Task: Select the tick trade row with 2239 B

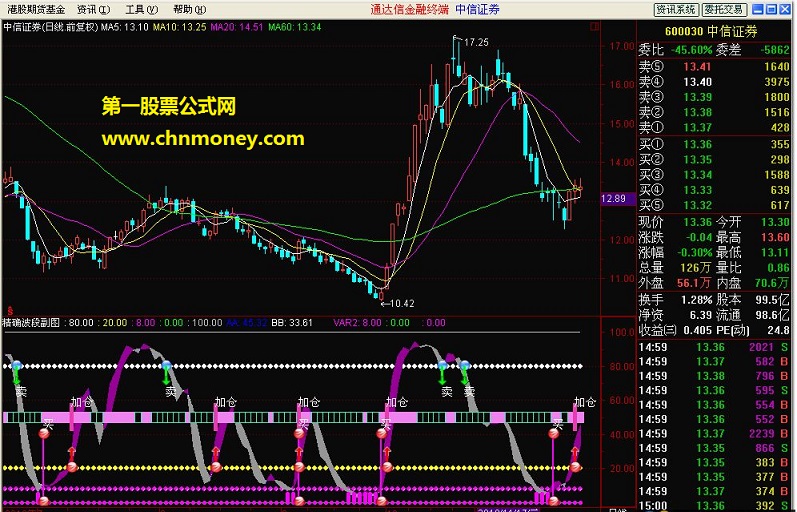Action: (714, 434)
